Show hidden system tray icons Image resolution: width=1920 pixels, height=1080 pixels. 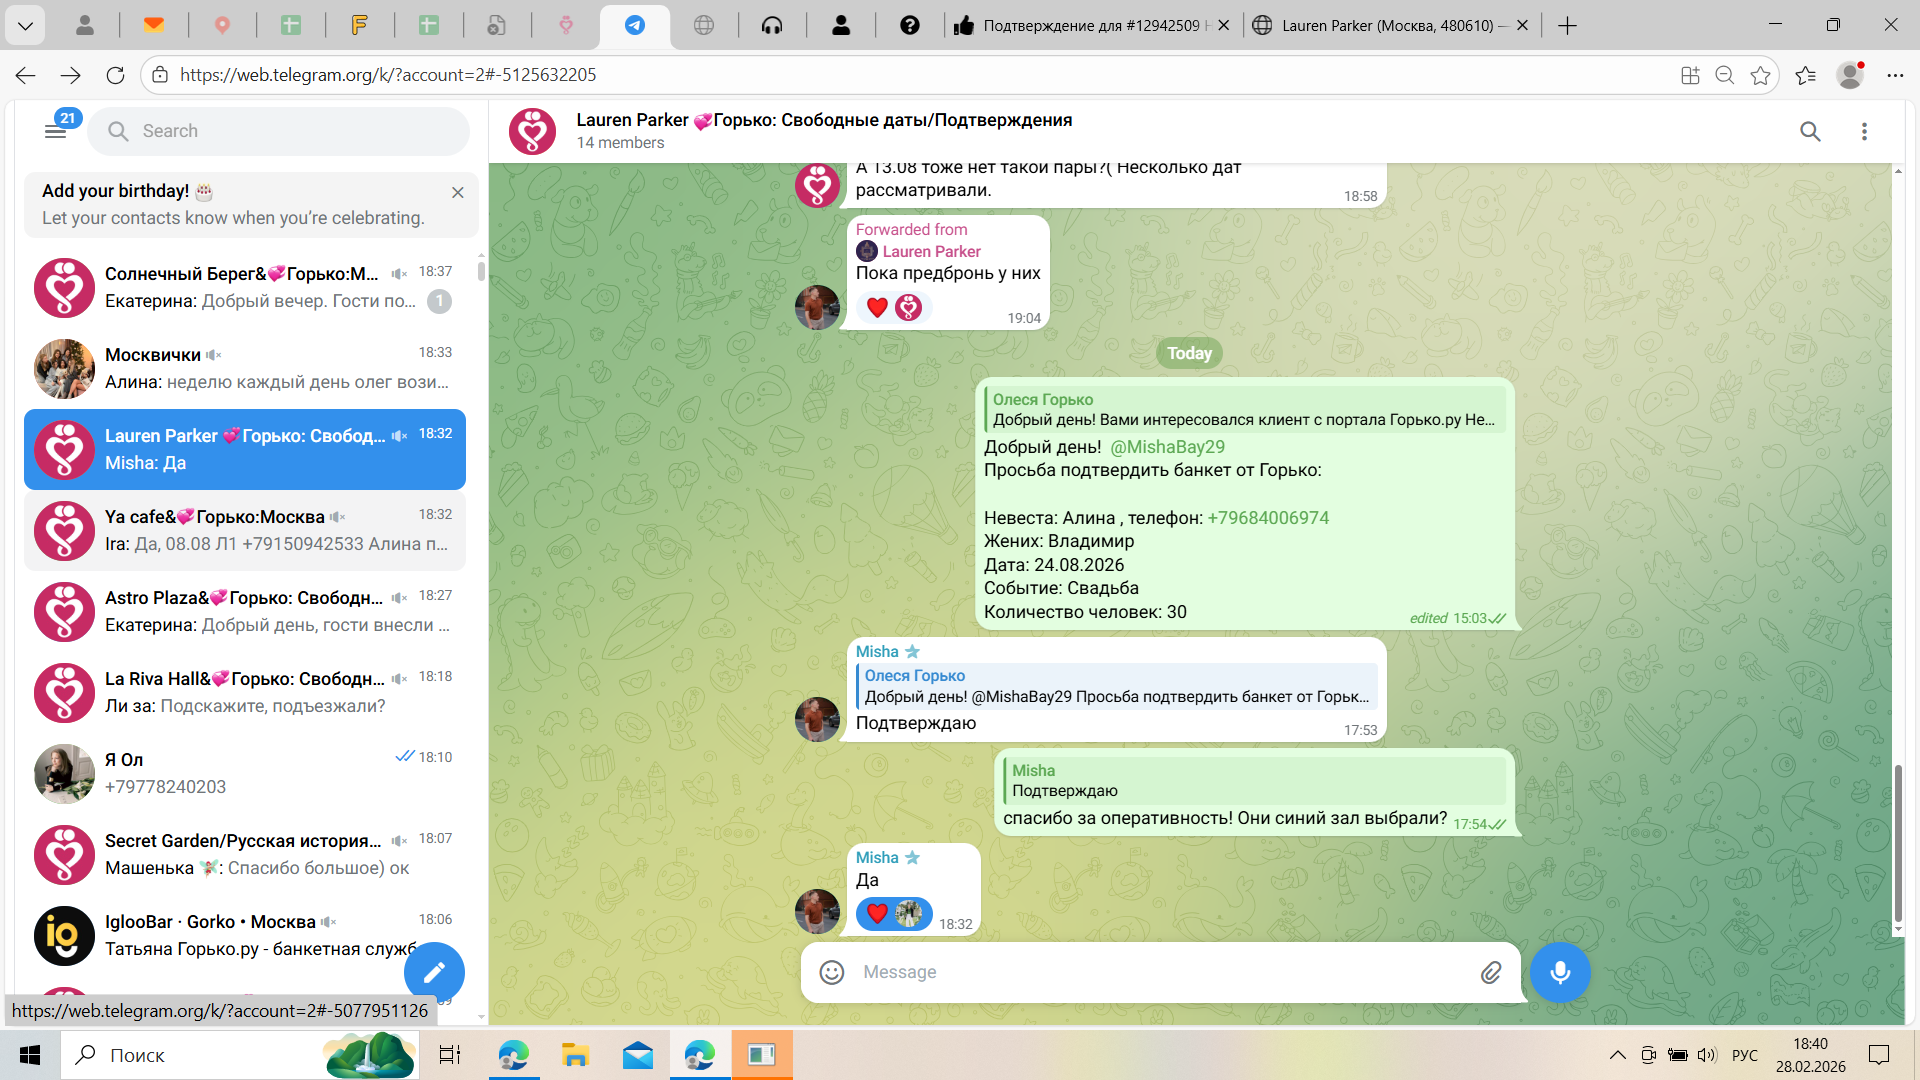(1617, 1055)
